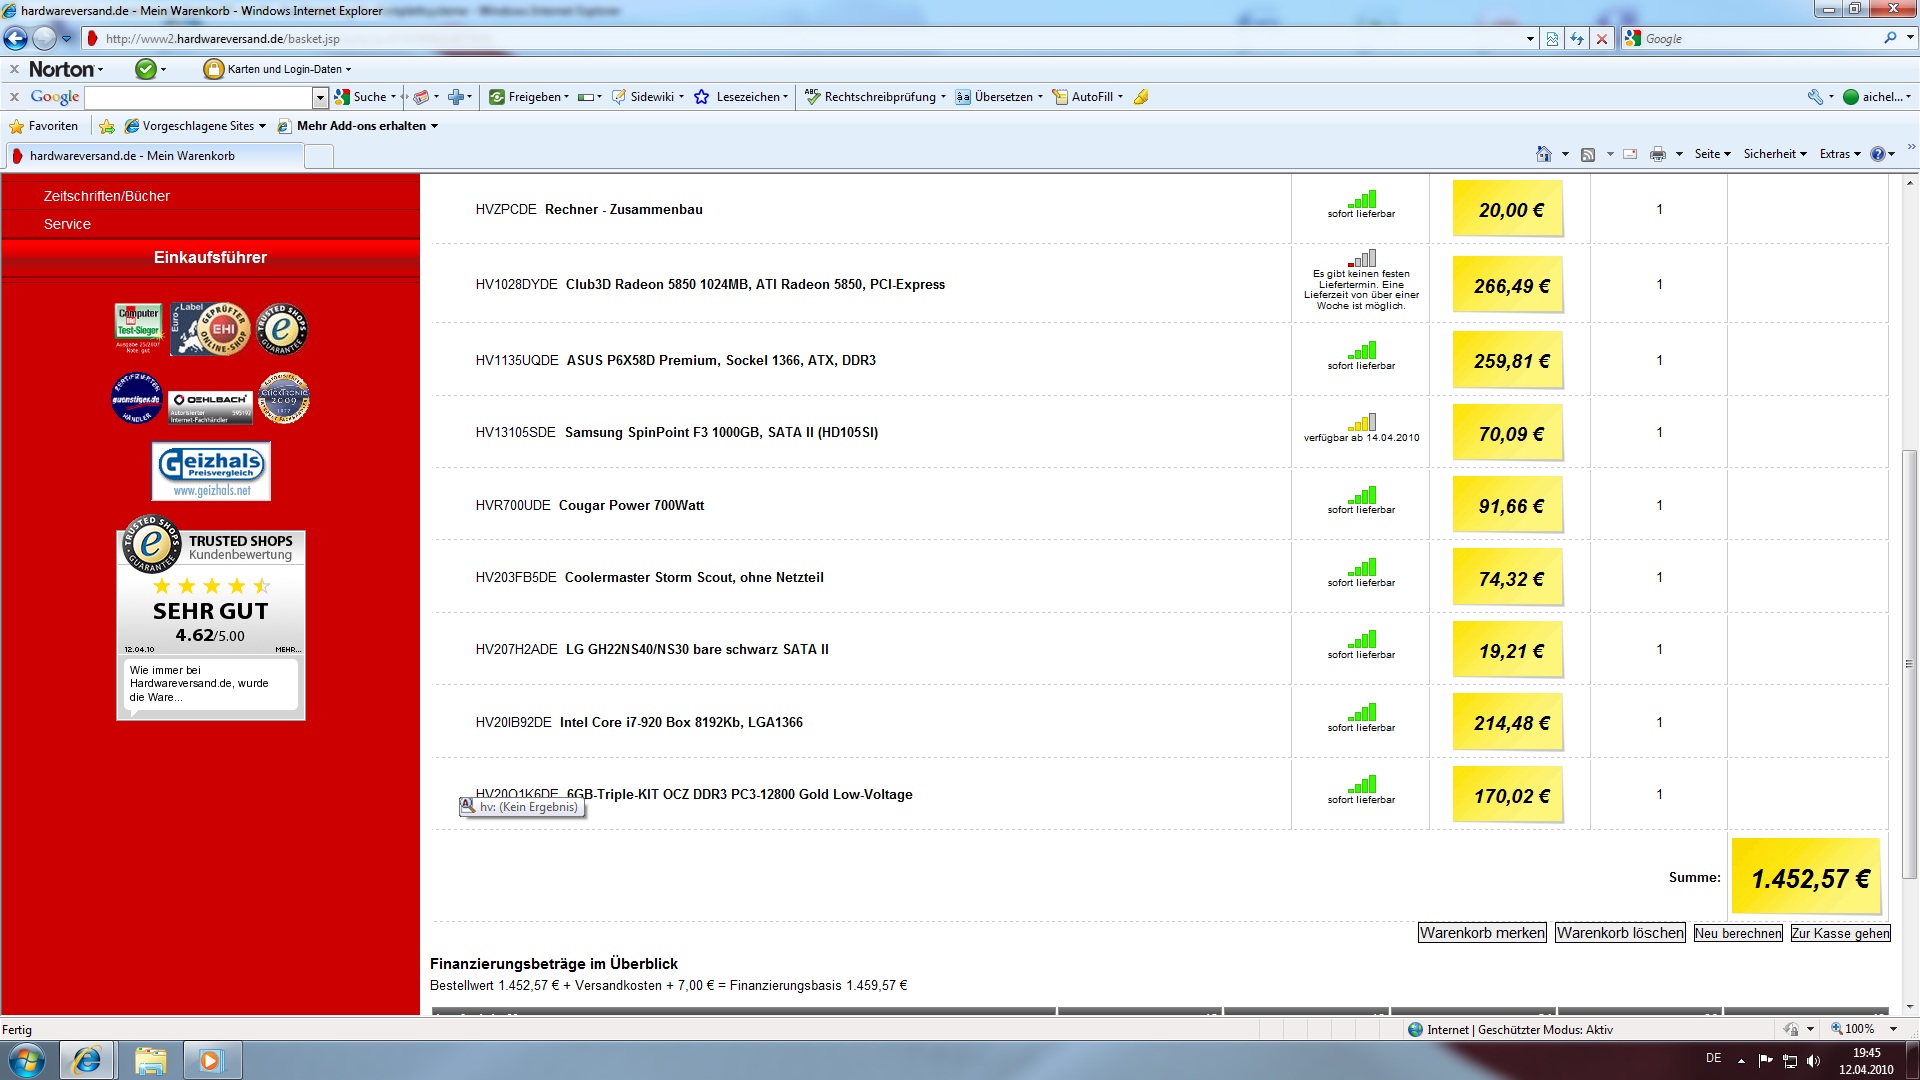The width and height of the screenshot is (1920, 1080).
Task: Click the Geizhals Preisvergleich logo
Action: coord(211,471)
